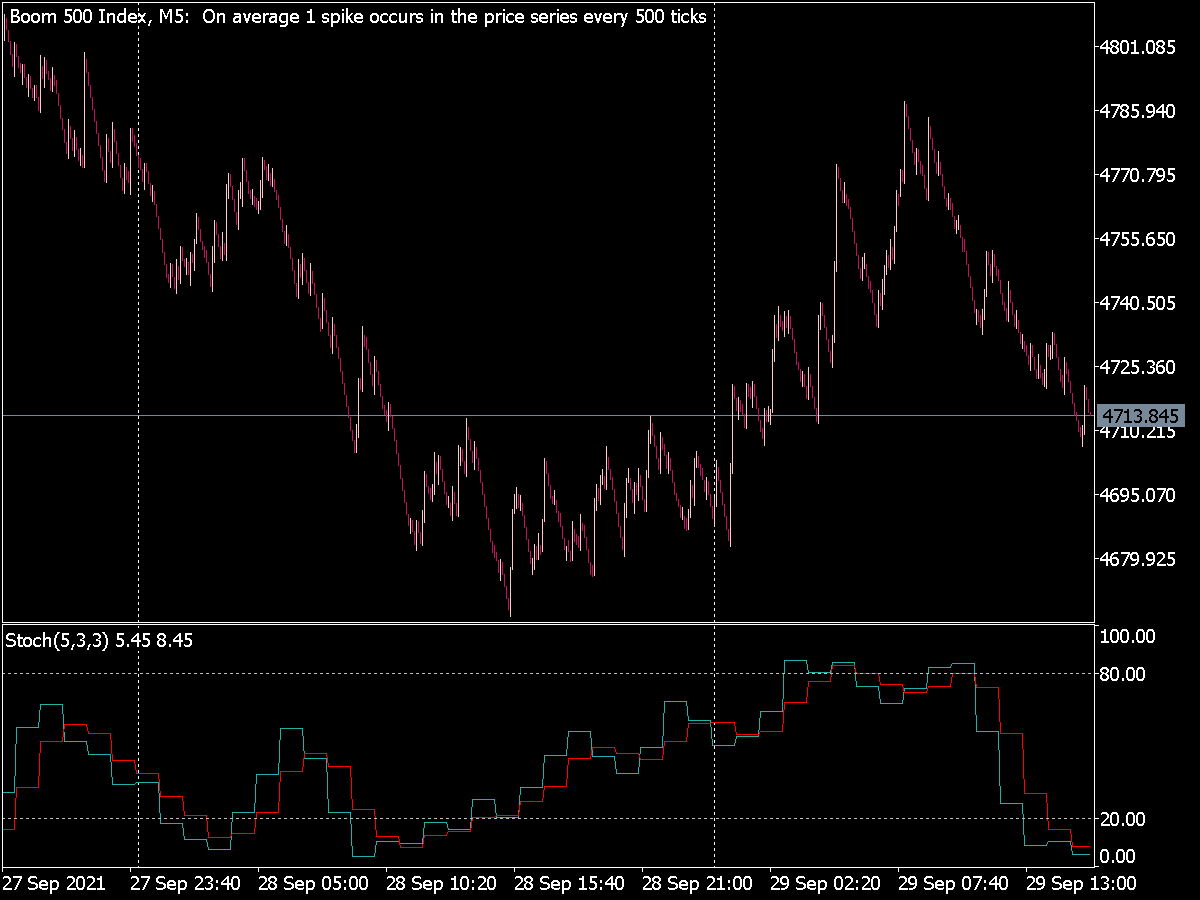
Task: Select the 27 Sep 2021 time label
Action: 55,883
